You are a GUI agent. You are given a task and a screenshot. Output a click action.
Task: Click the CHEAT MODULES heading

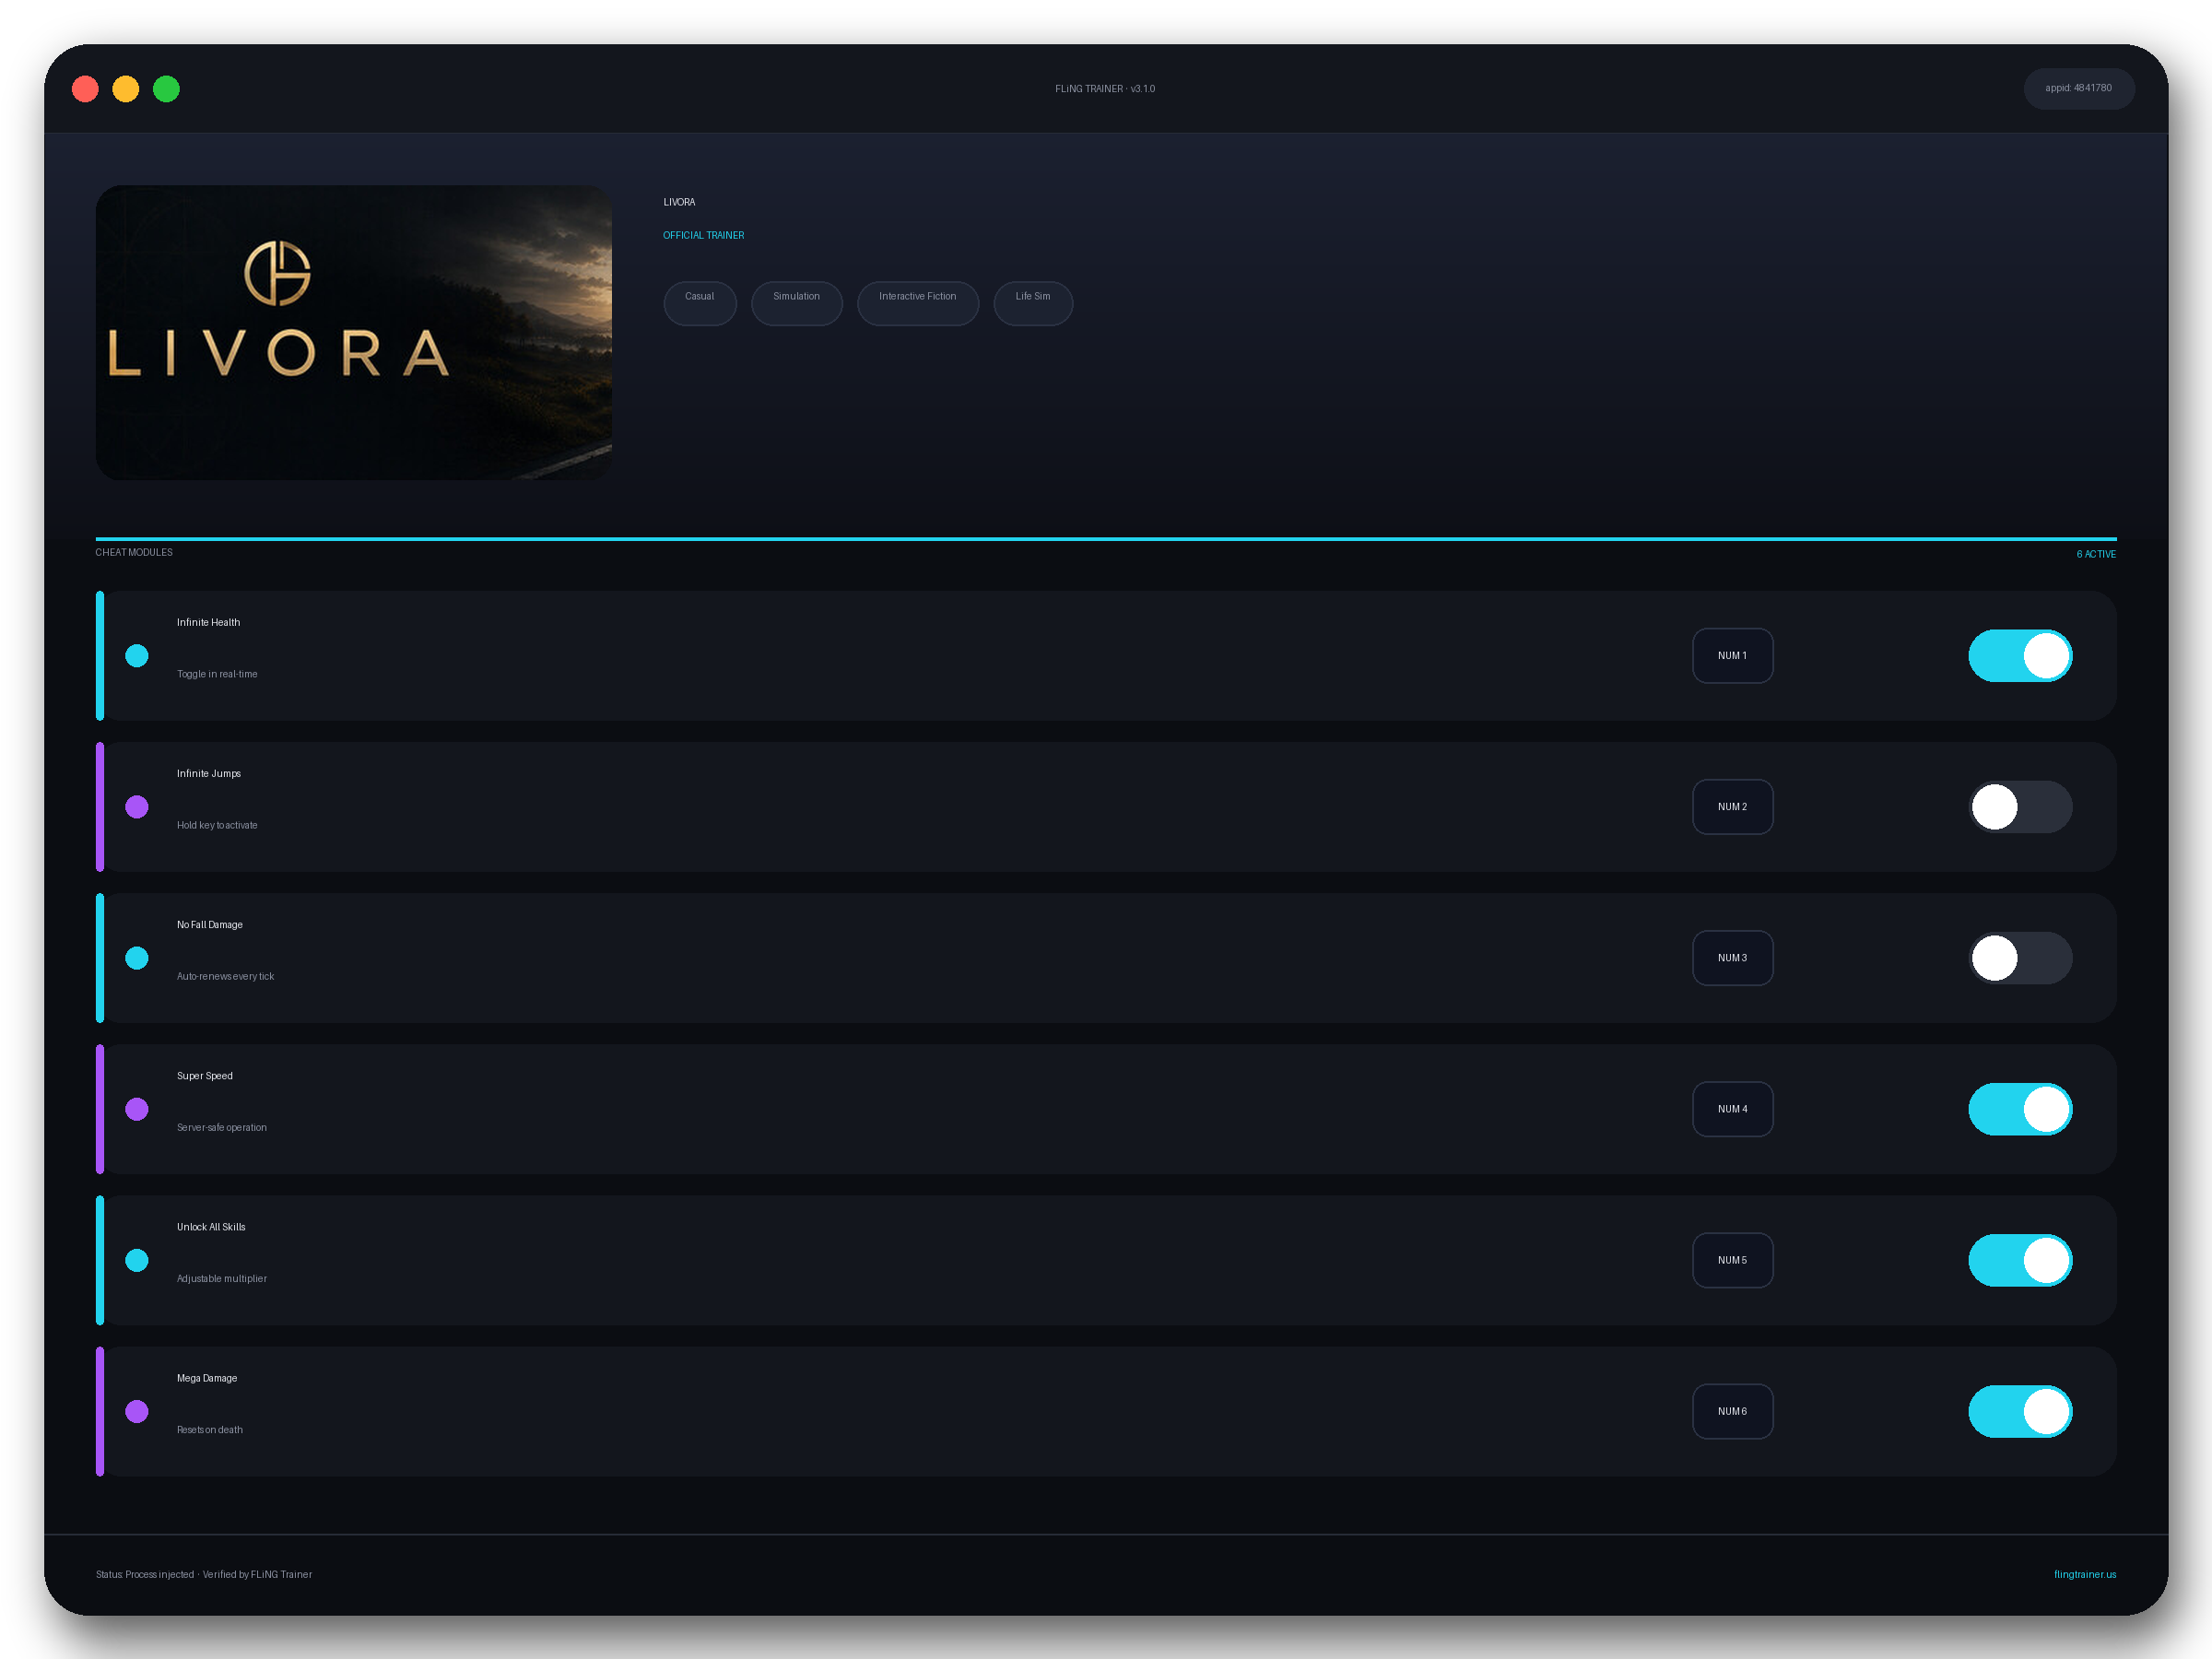[x=134, y=553]
